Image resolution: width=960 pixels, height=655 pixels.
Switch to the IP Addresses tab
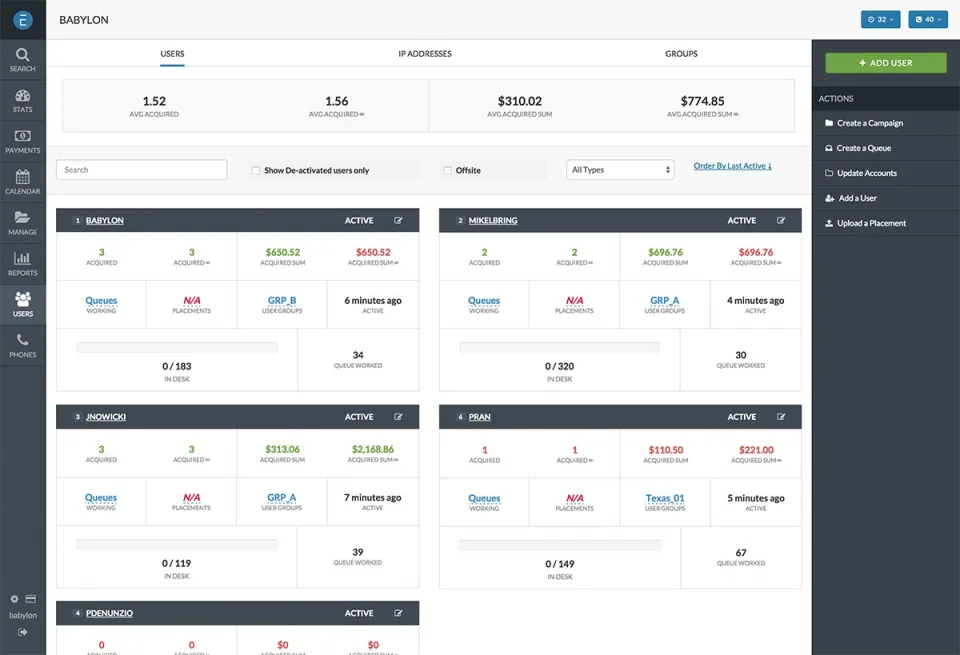(425, 54)
